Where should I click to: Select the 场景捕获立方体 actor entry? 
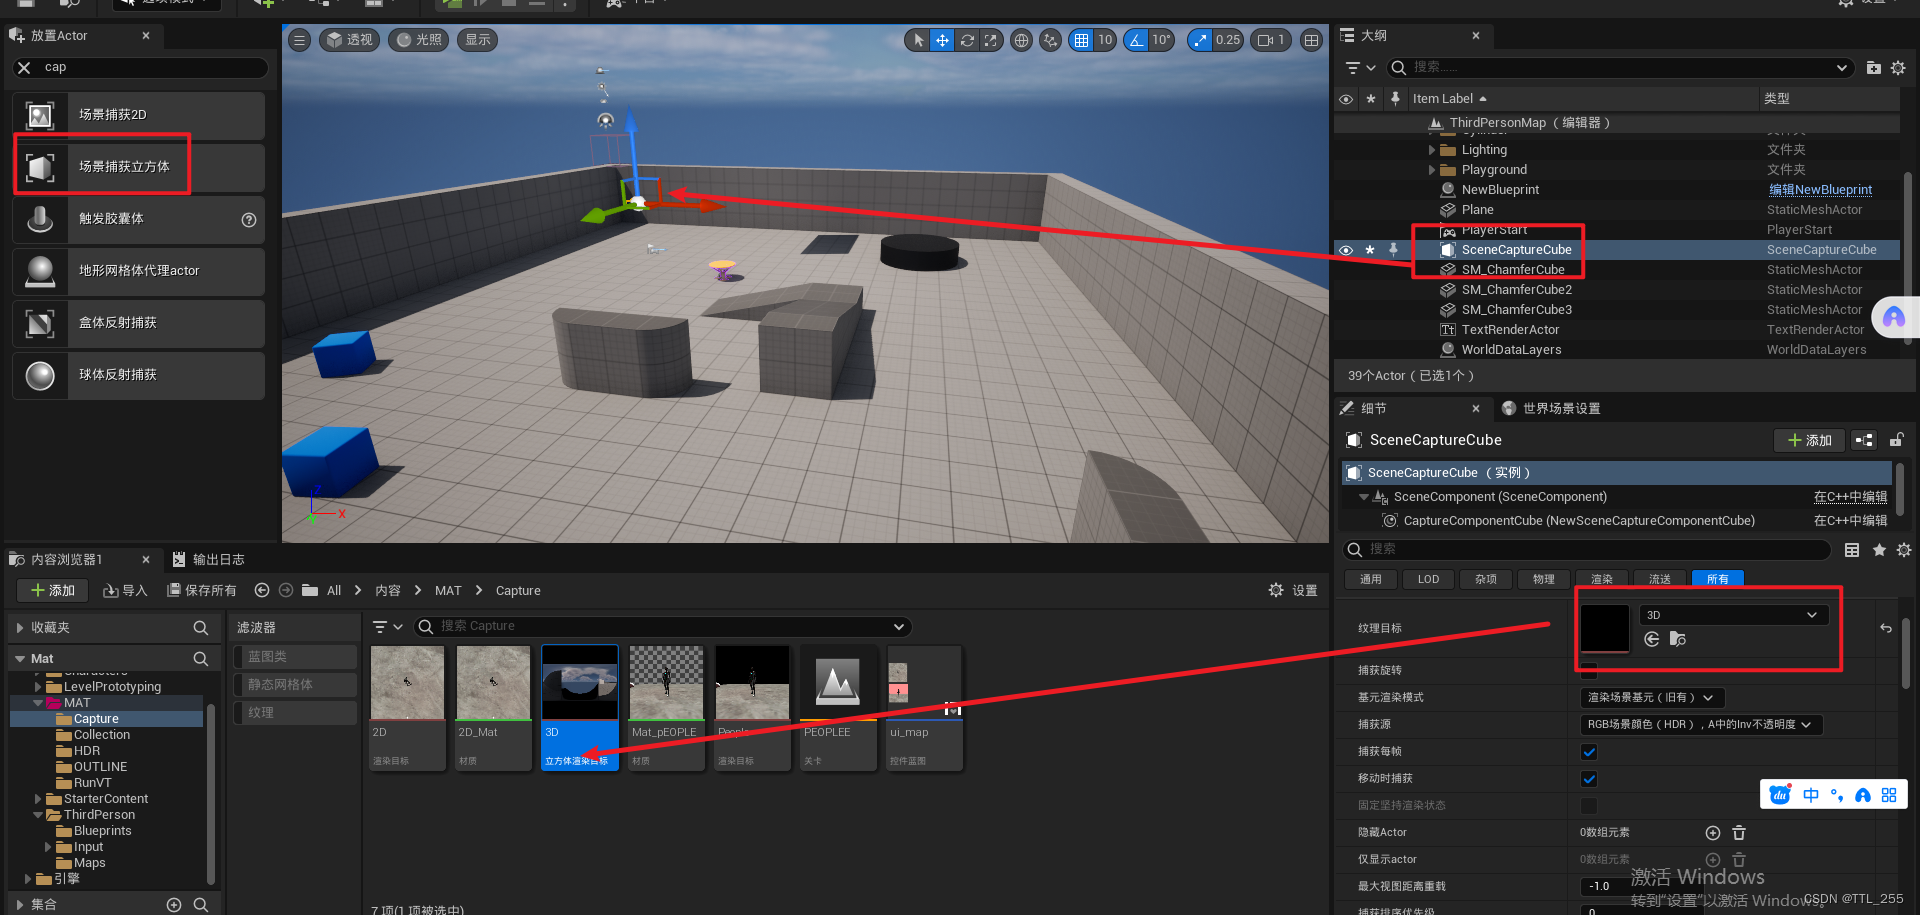139,167
